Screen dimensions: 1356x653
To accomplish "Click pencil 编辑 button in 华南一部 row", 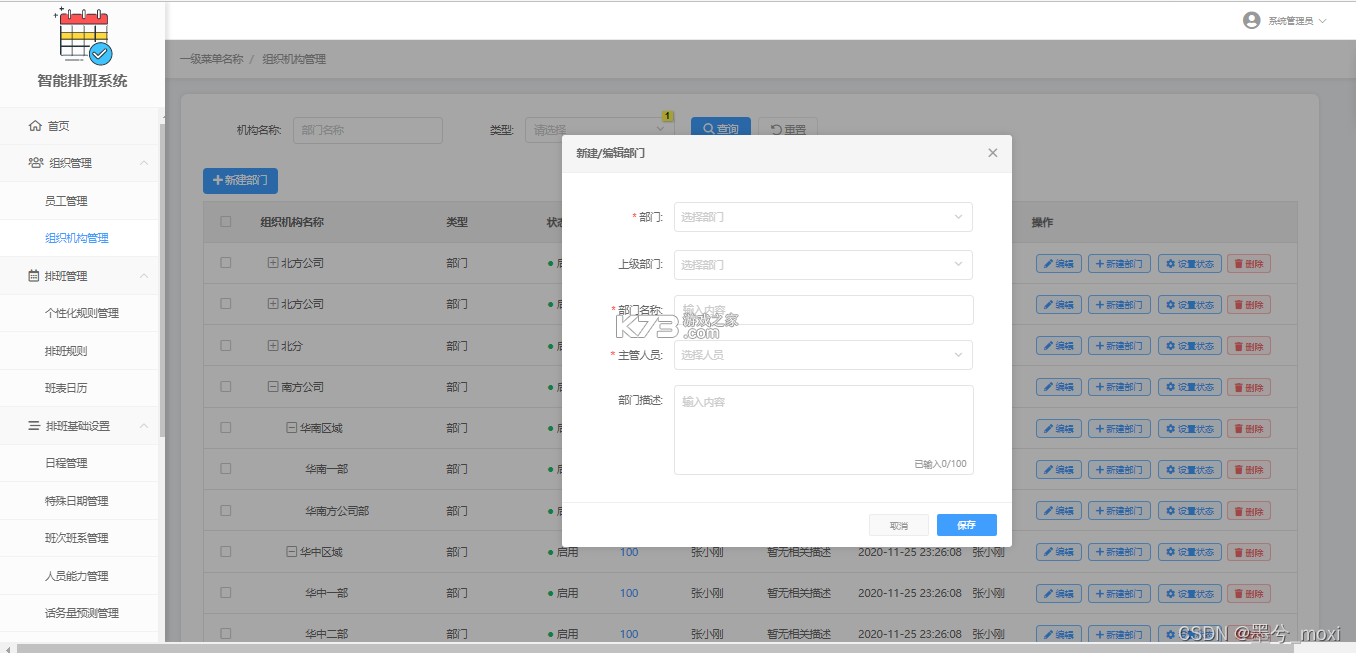I will 1058,469.
